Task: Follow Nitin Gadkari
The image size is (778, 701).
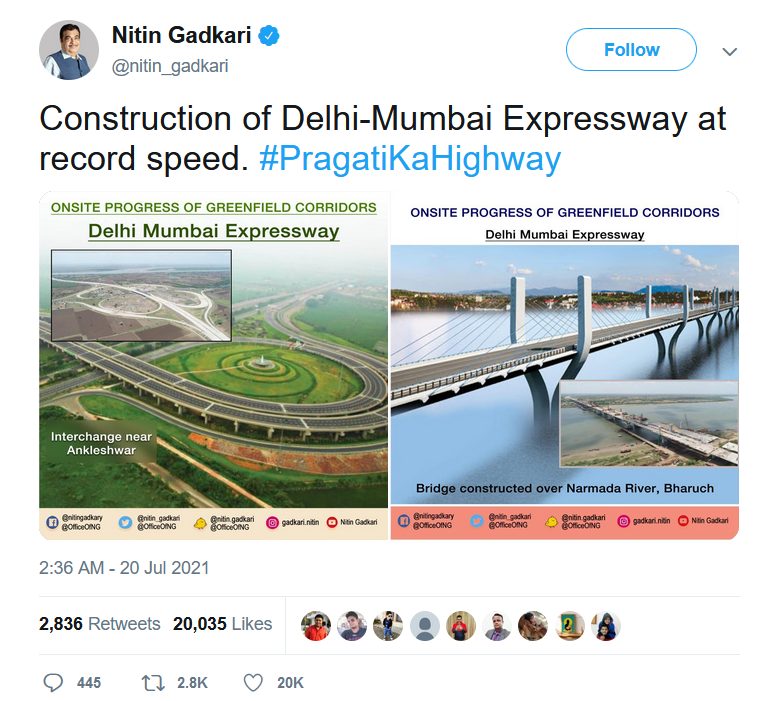Action: tap(631, 50)
